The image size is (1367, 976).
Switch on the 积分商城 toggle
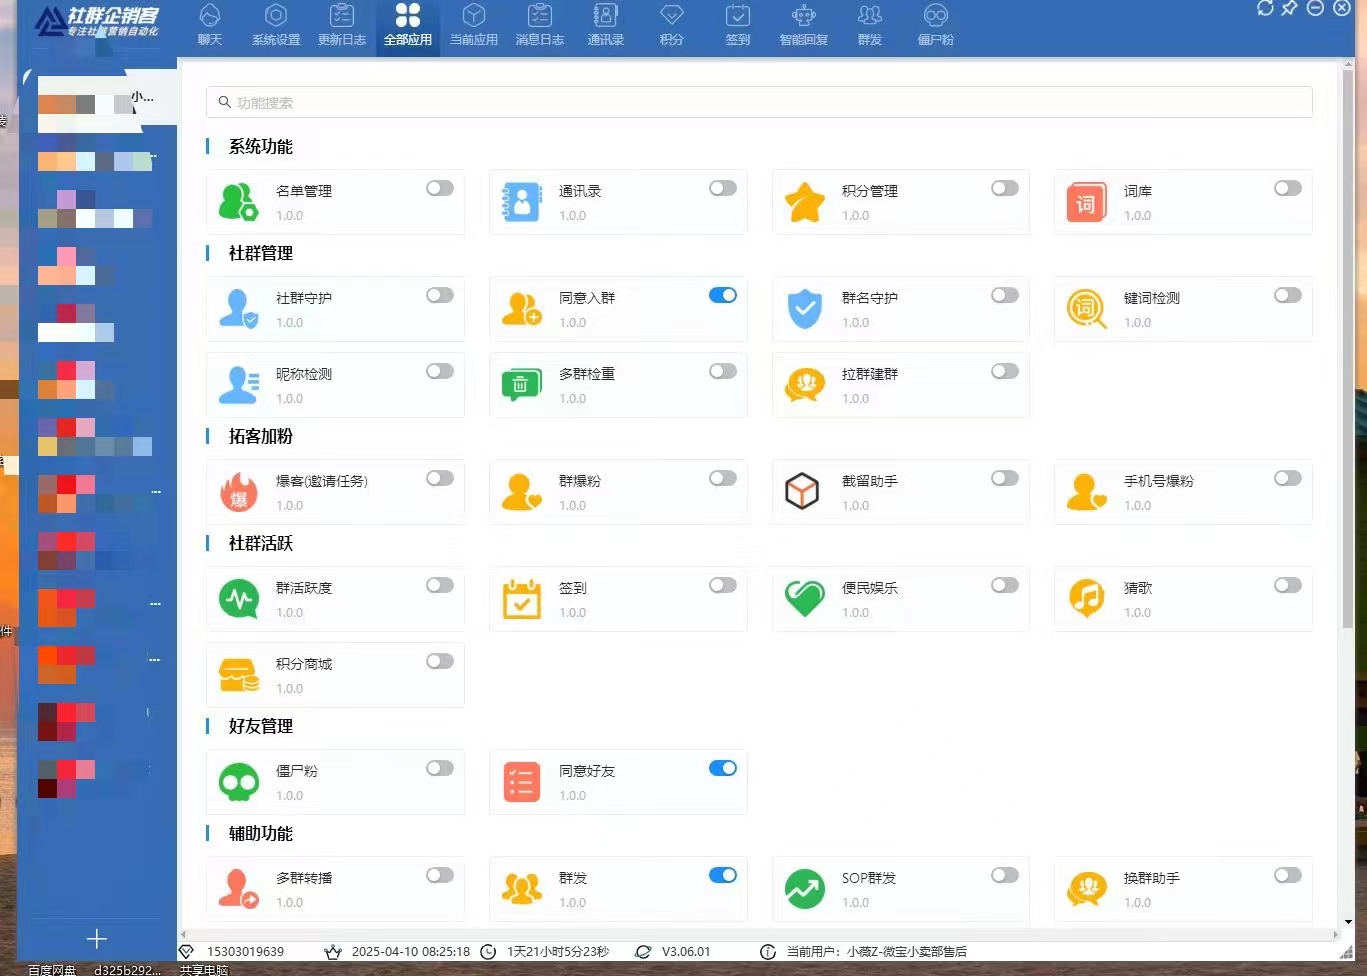[440, 661]
